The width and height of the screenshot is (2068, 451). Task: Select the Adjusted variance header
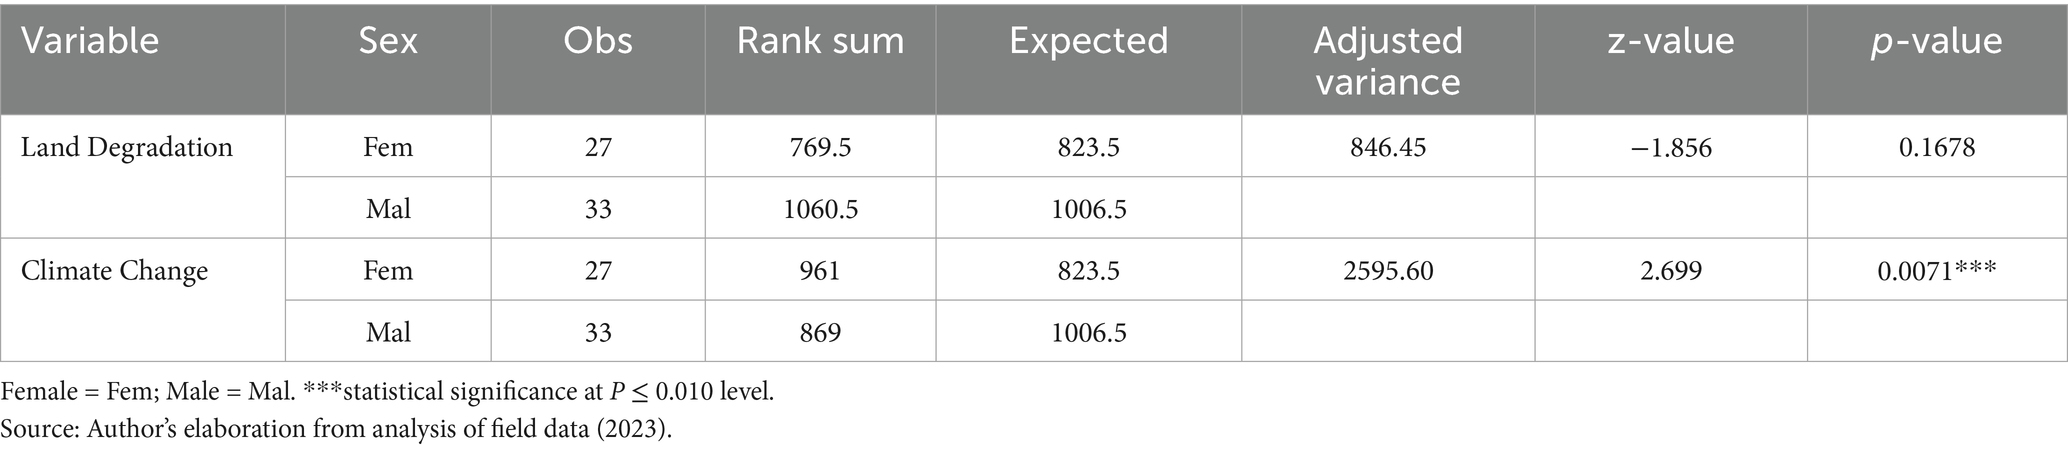pos(1388,60)
